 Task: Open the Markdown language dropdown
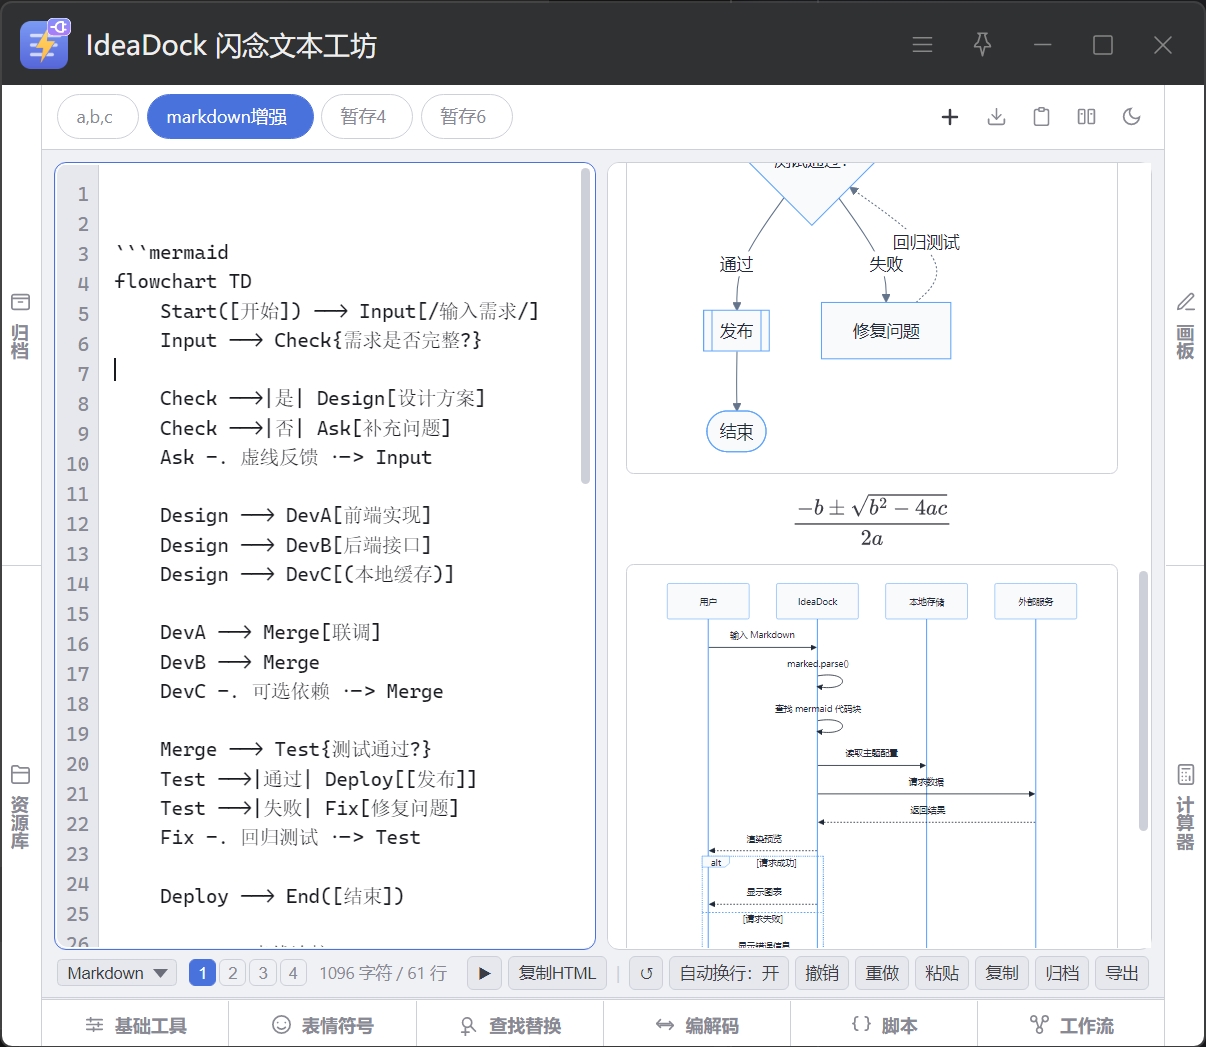pyautogui.click(x=117, y=973)
